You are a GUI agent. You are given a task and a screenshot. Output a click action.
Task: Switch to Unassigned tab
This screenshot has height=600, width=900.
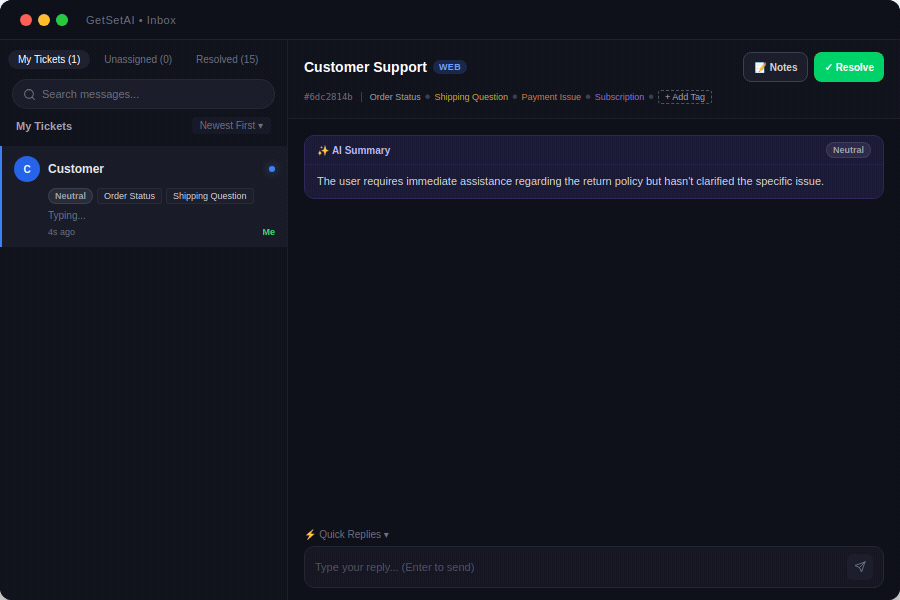tap(138, 59)
